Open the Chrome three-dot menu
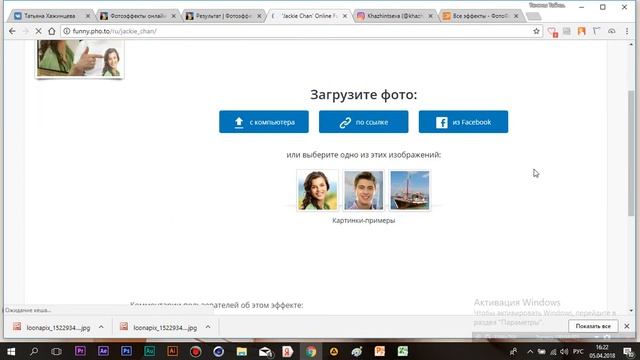640x360 pixels. pos(627,31)
